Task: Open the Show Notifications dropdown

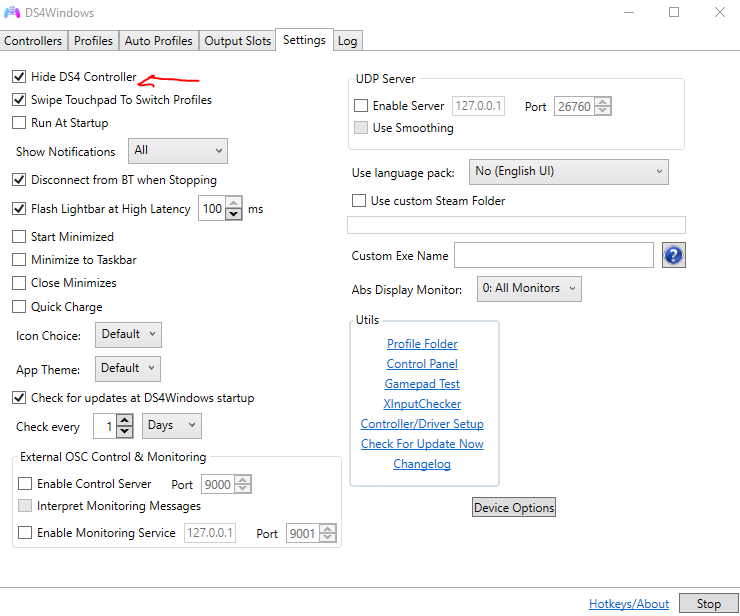Action: [x=178, y=151]
